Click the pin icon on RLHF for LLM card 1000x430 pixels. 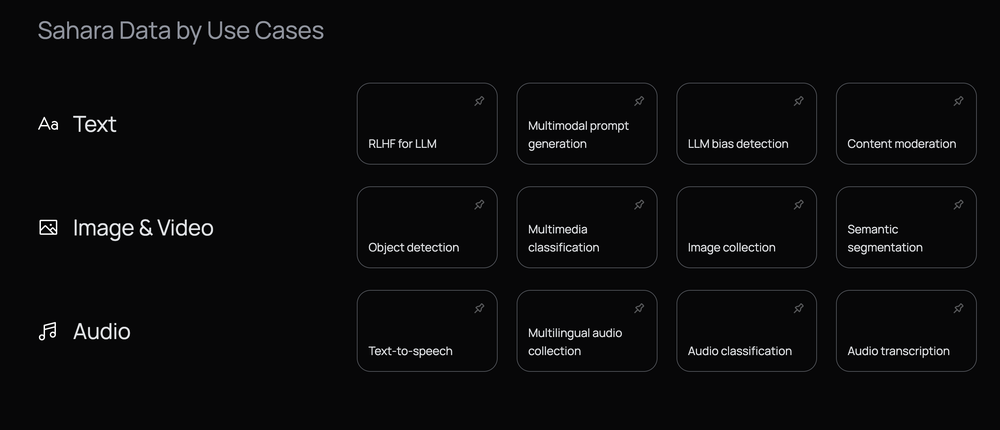click(479, 101)
